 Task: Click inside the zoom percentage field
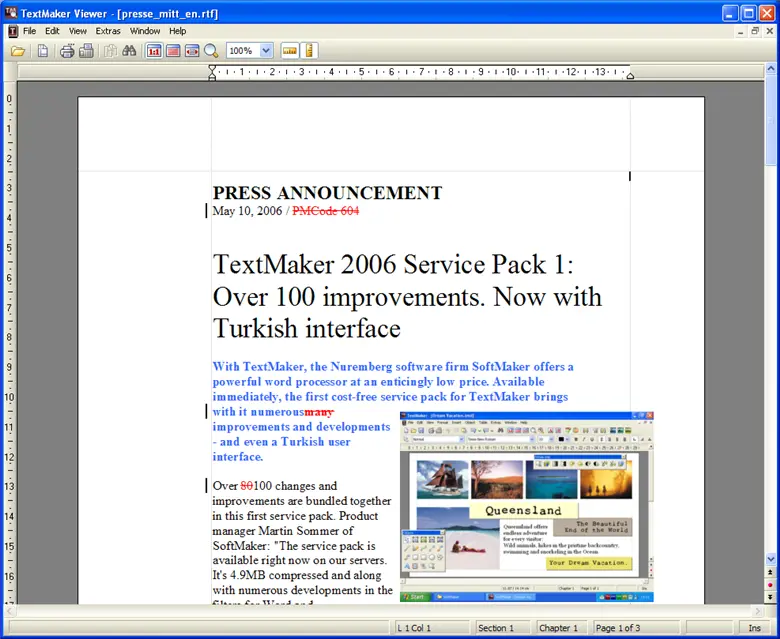[x=243, y=51]
